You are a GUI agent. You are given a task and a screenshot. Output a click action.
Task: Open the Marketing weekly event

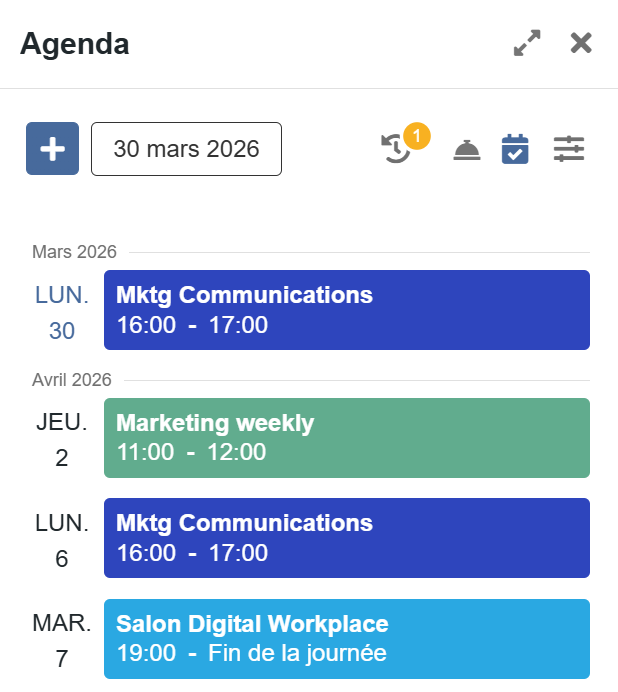(346, 438)
